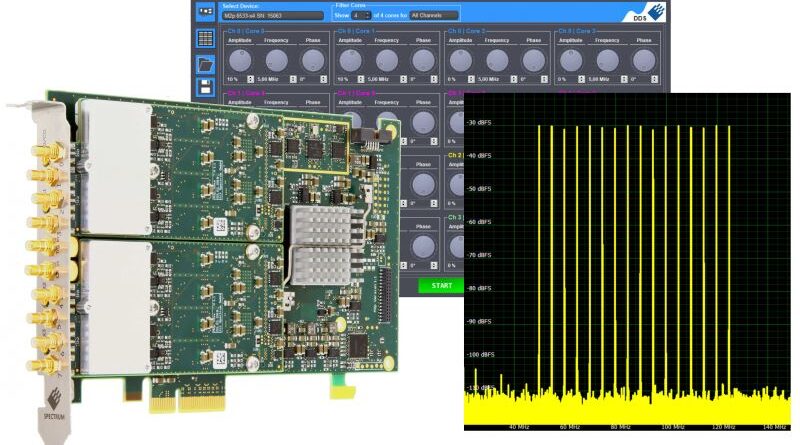Click Ch 0 Core 0 Phase knob
Viewport: 800px width, 445px height.
(313, 59)
